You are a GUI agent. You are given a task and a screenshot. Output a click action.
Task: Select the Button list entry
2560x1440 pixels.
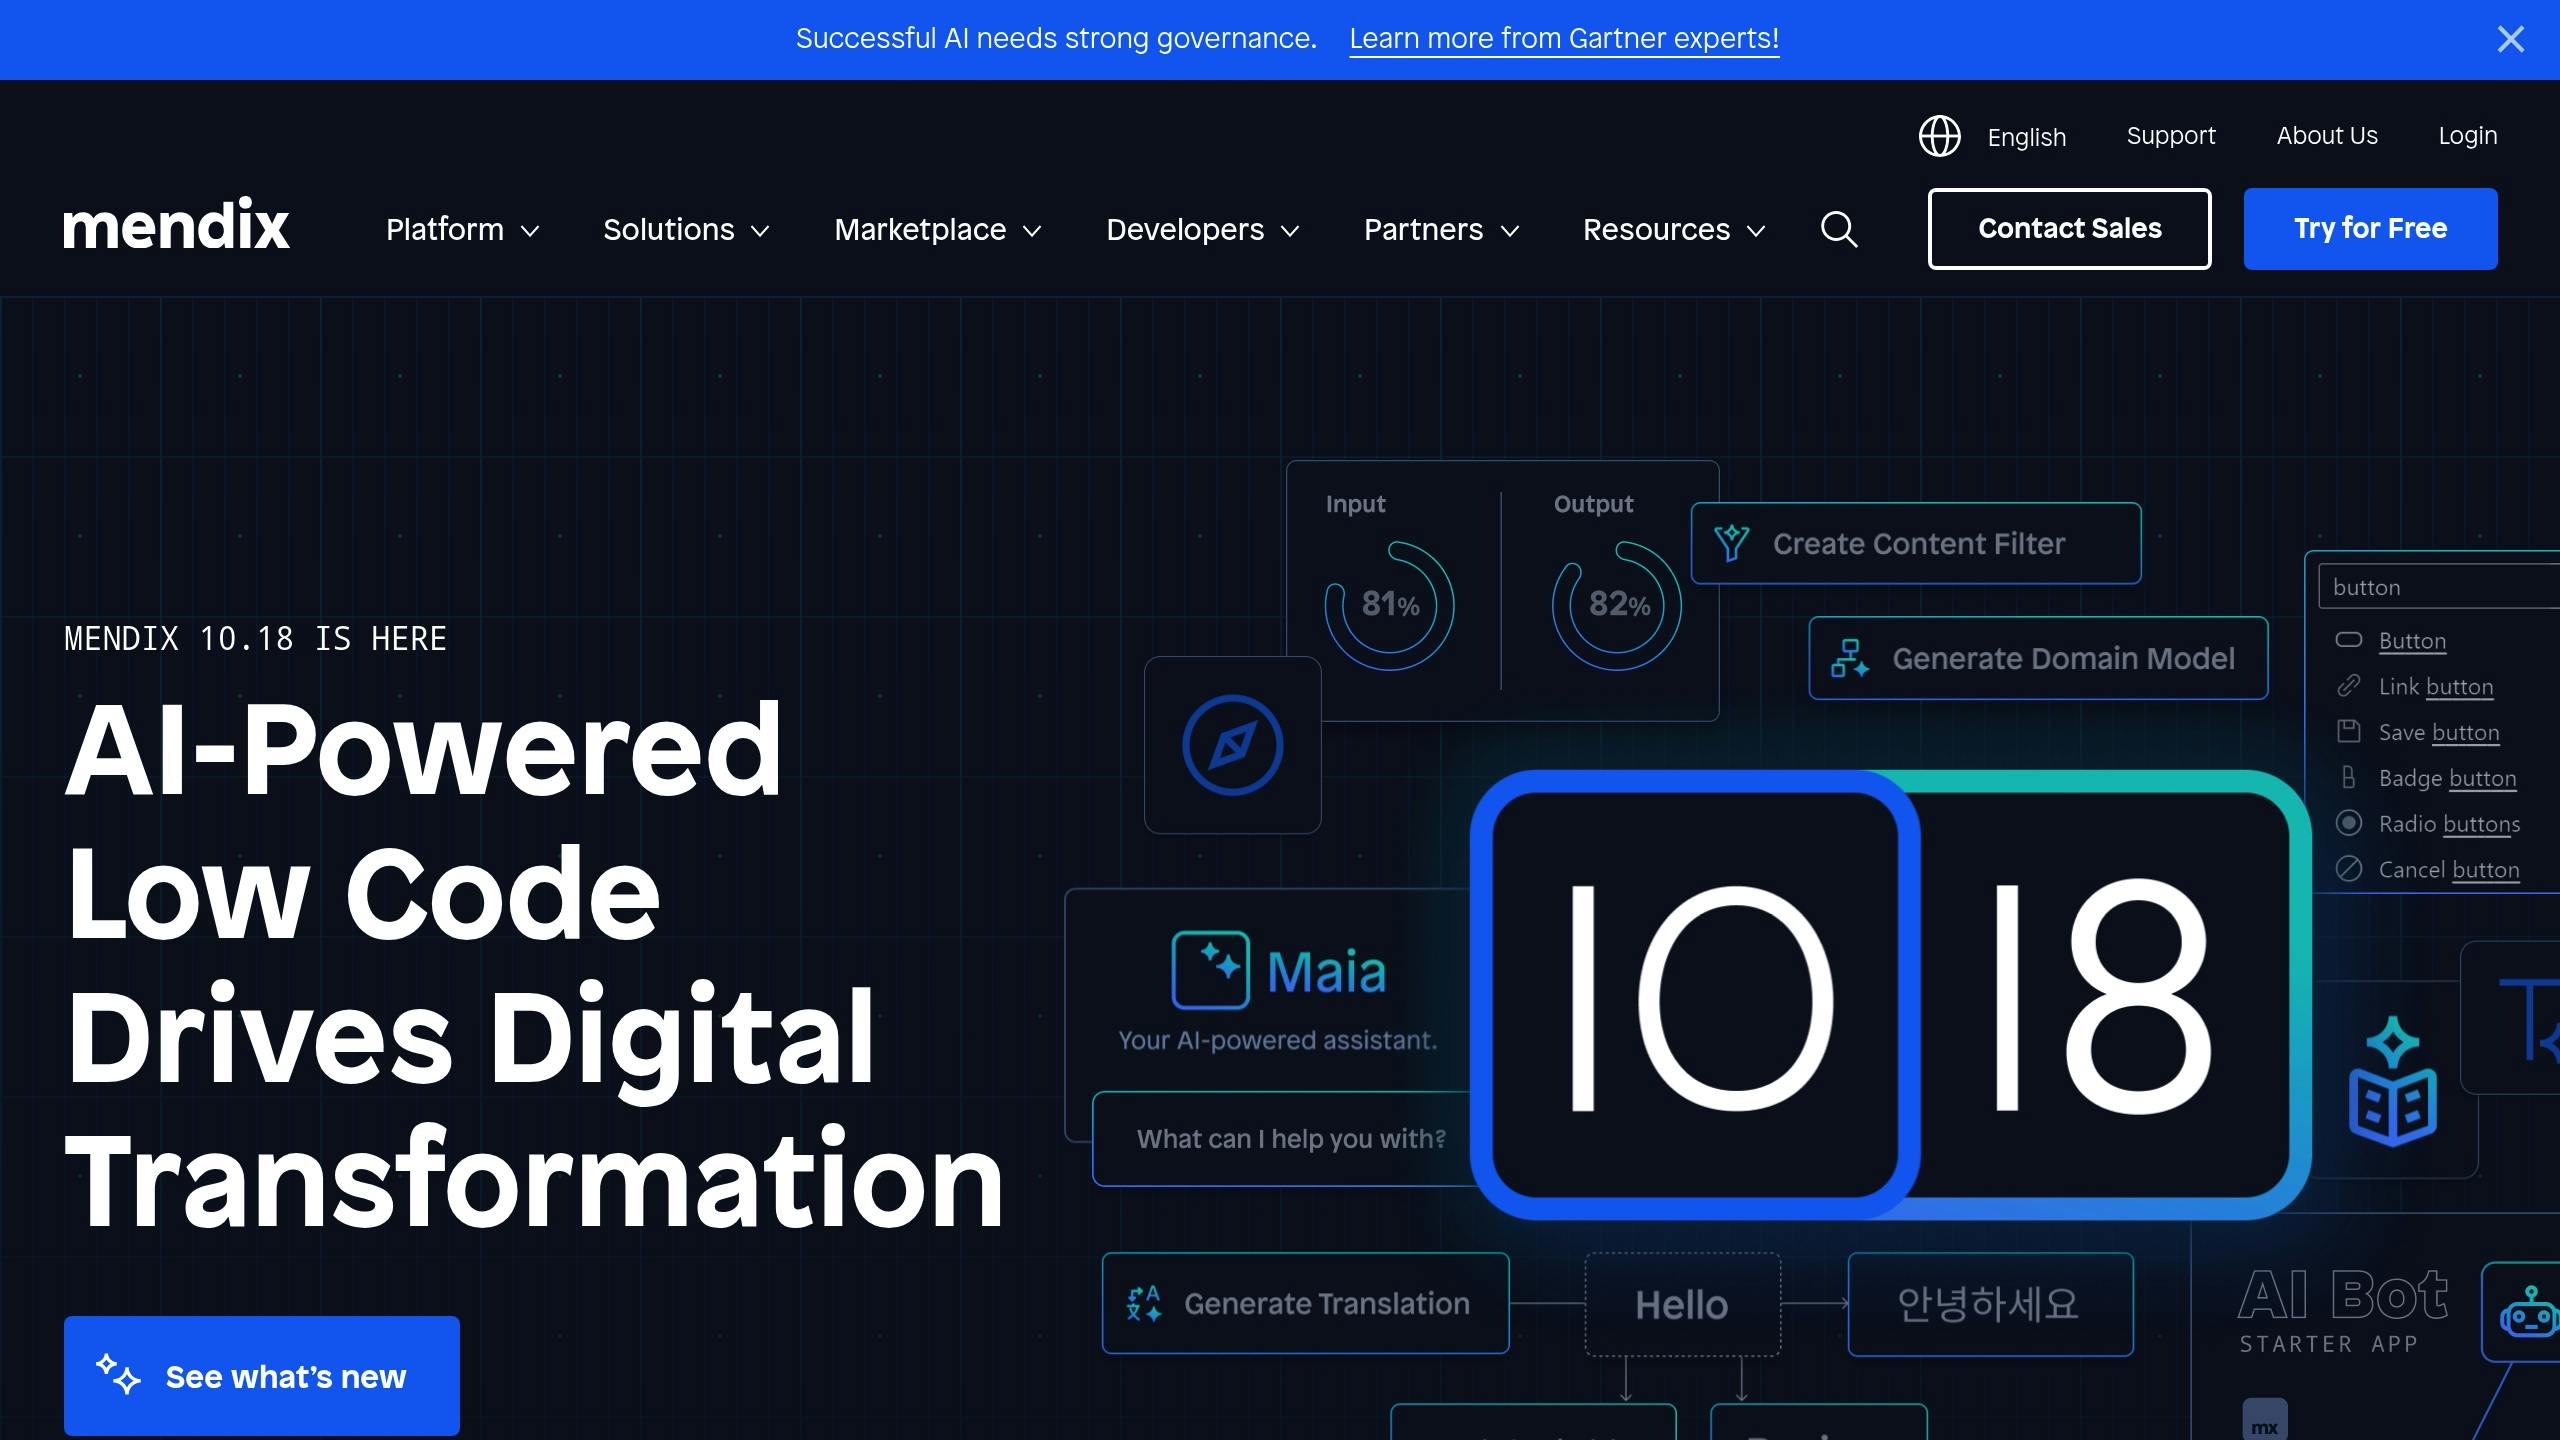click(x=2412, y=641)
